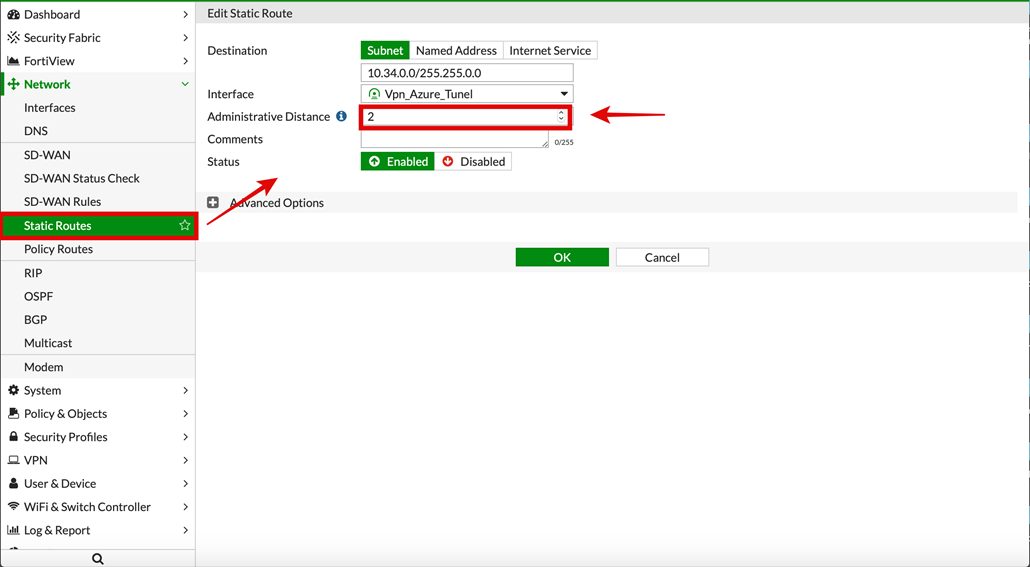Open Interfaces under Network

(99, 108)
